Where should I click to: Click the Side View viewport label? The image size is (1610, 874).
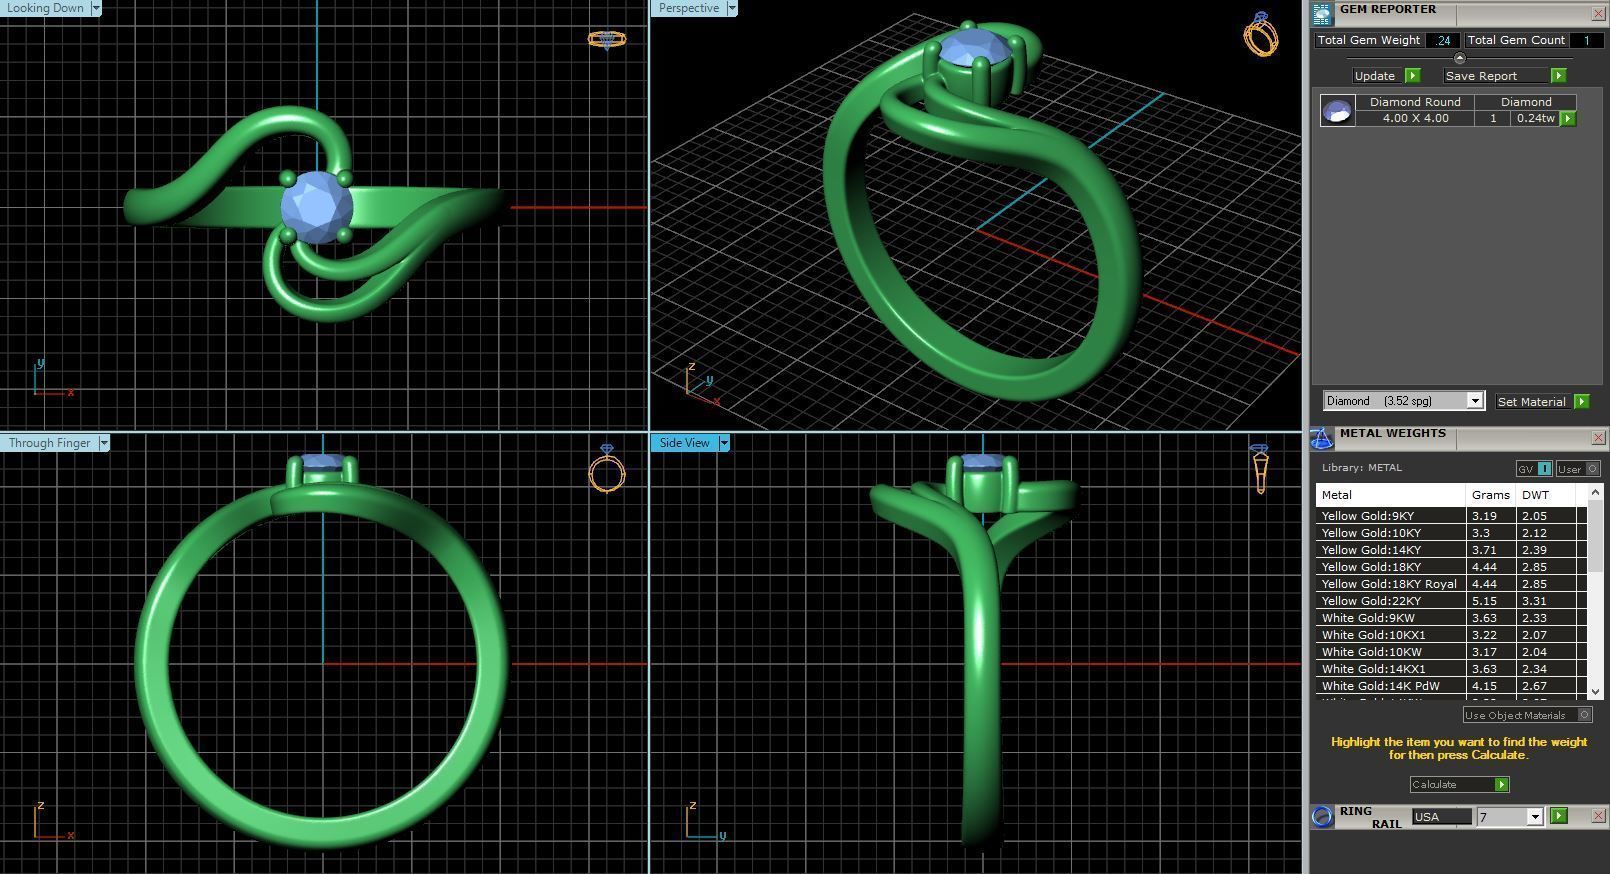[x=684, y=443]
